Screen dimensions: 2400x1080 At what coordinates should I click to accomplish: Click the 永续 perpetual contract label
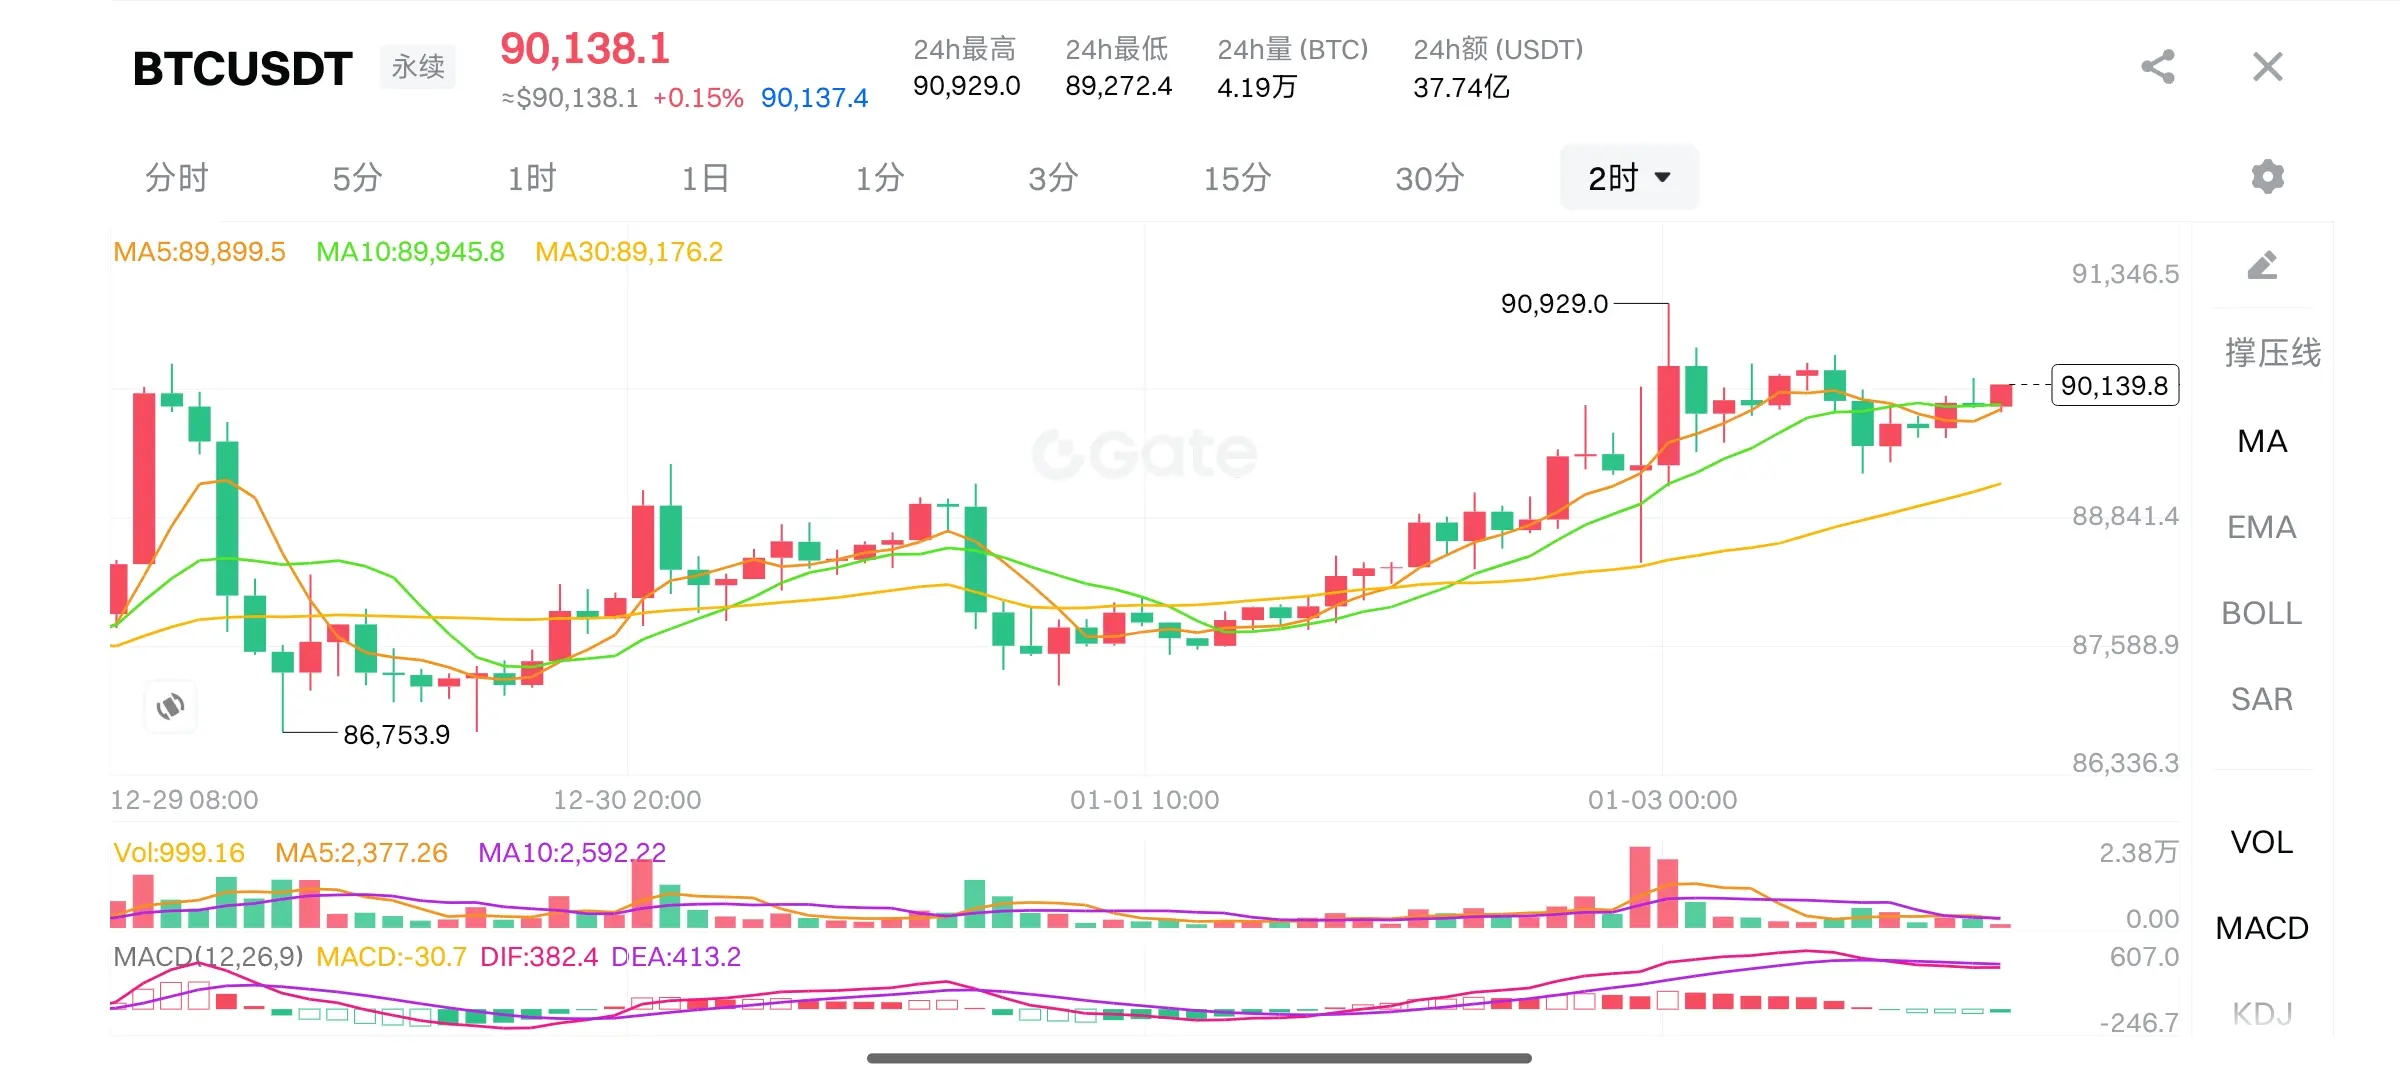pos(418,67)
